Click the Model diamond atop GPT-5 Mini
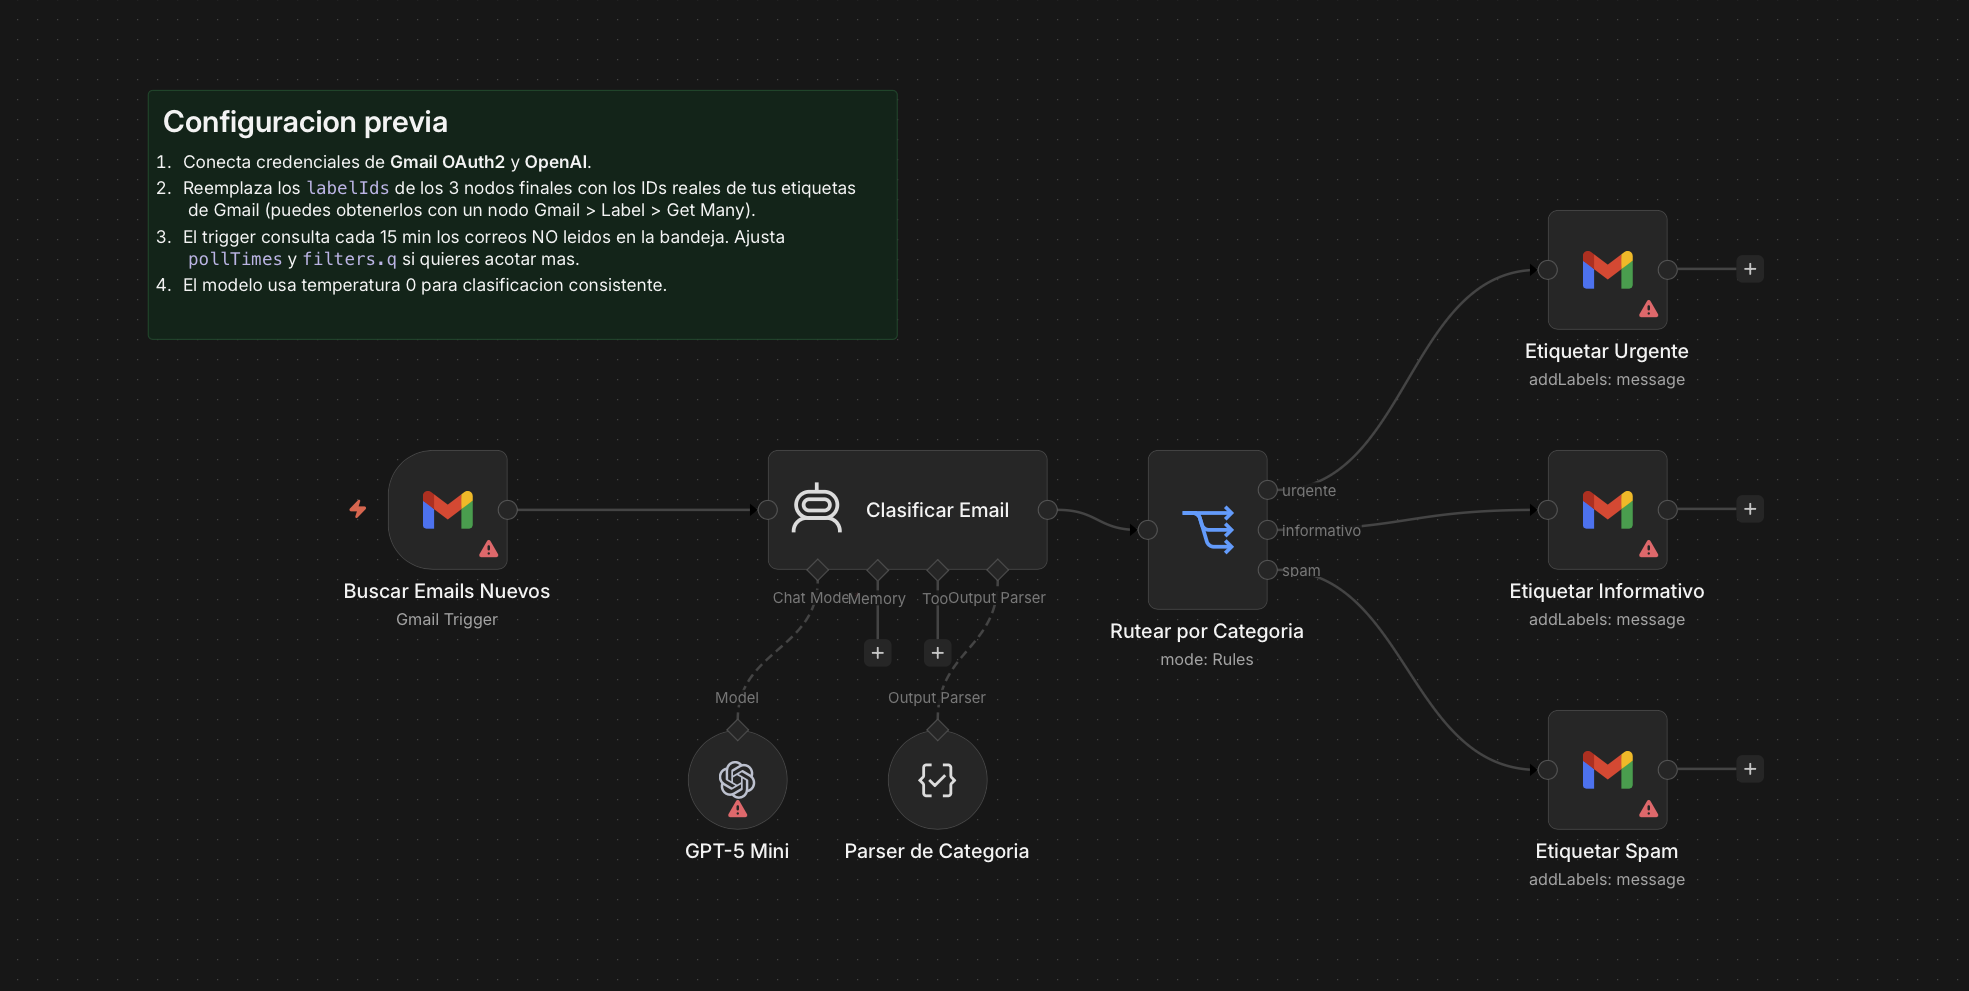 [x=738, y=730]
